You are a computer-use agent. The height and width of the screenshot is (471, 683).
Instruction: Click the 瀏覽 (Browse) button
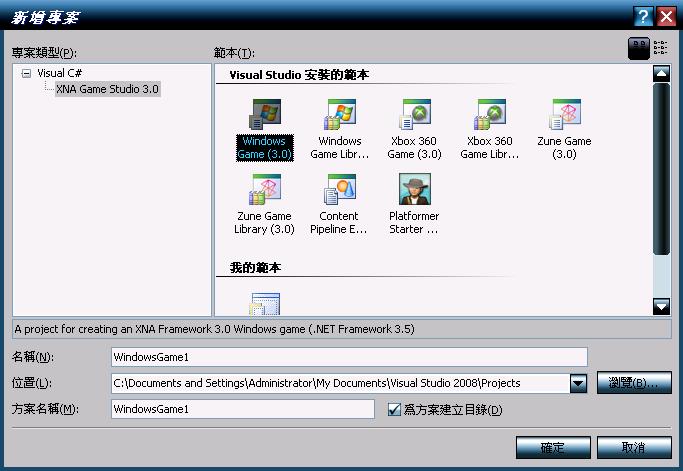634,384
